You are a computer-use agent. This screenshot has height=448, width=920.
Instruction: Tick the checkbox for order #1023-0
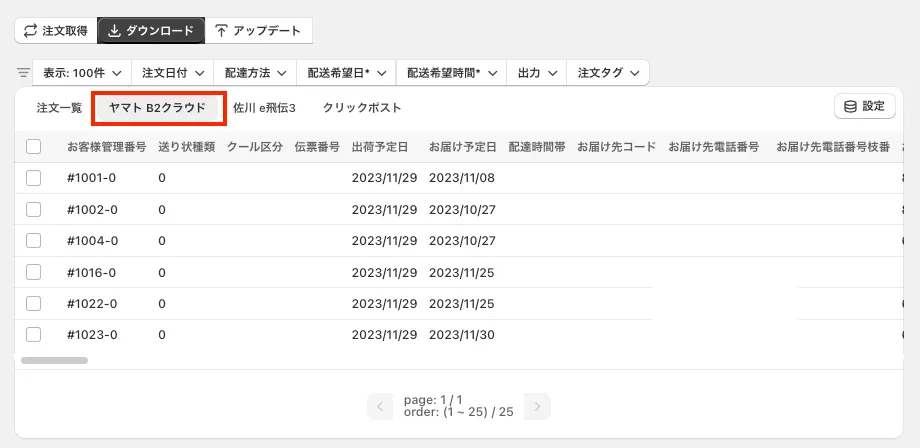pos(34,335)
